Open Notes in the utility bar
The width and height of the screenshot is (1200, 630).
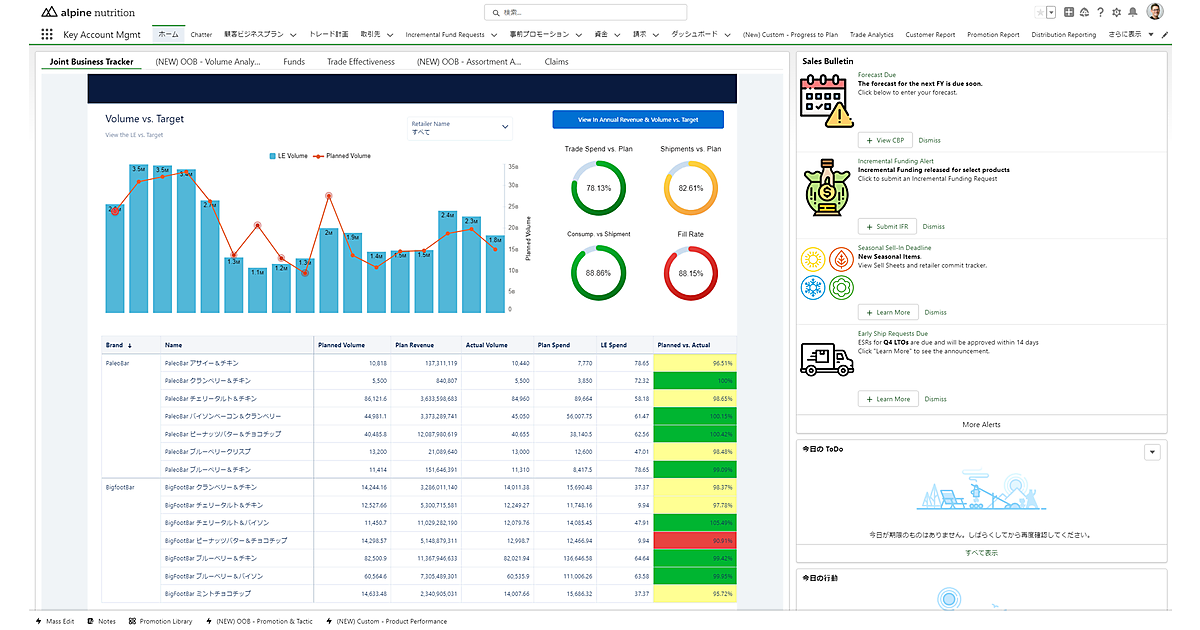[102, 621]
